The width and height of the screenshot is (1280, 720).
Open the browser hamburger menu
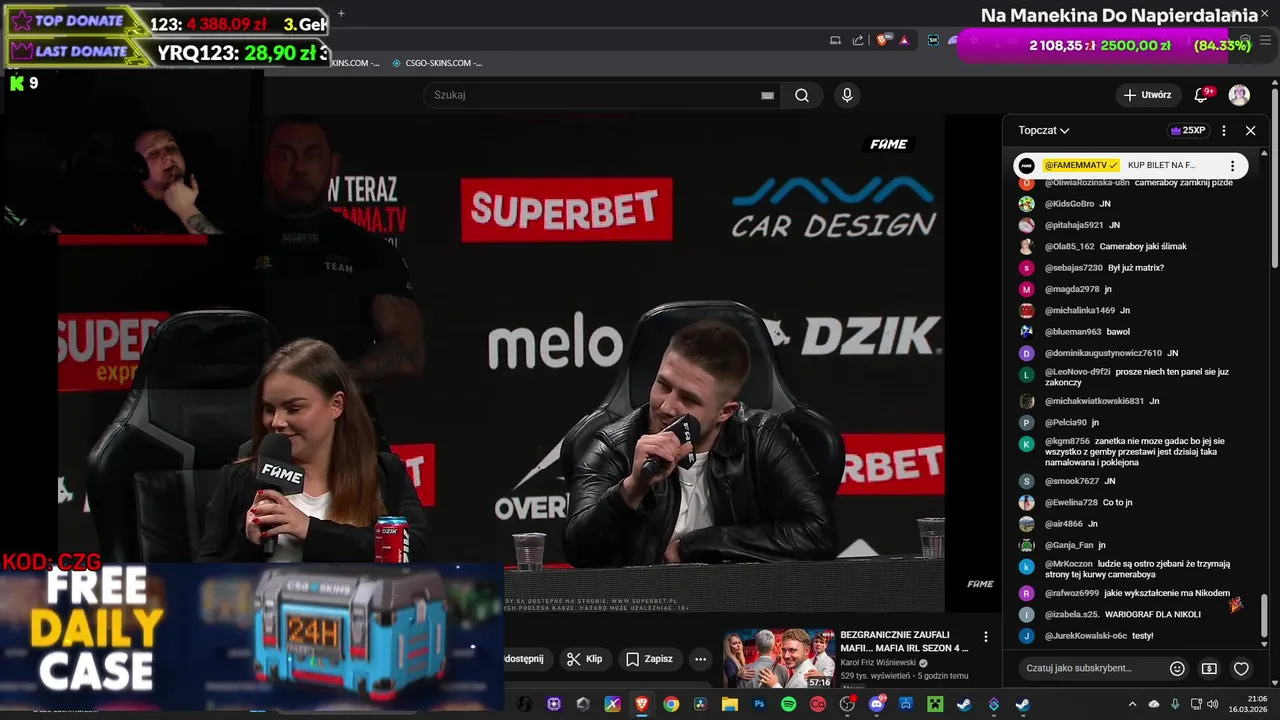1265,40
